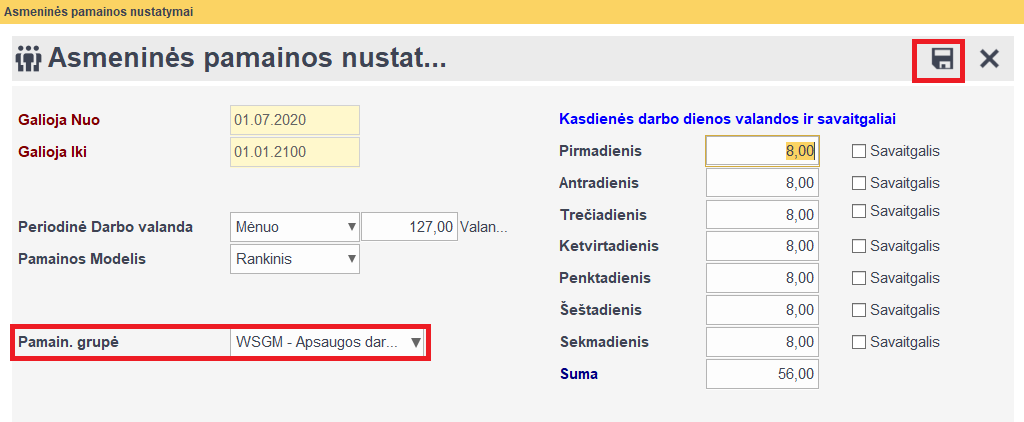Toggle Savaitgalis checkbox for Antradienis
Viewport: 1024px width, 422px height.
point(858,183)
